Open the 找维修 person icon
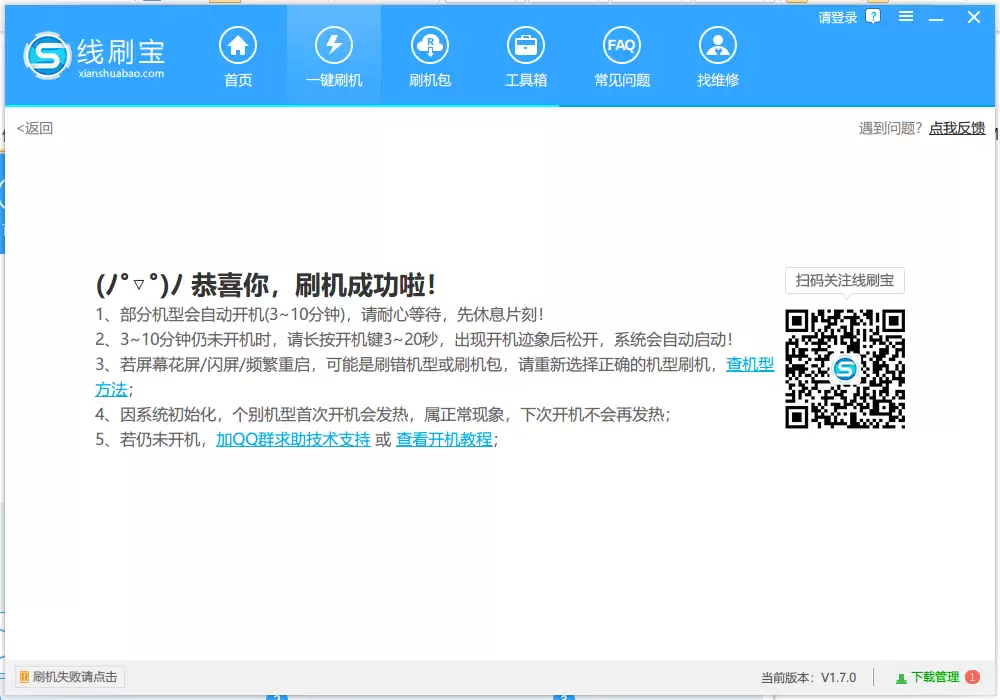Screen dimensions: 1000x700 (x=718, y=45)
